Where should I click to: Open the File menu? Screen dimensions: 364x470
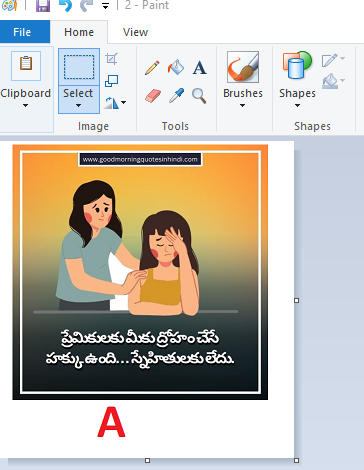pos(22,32)
